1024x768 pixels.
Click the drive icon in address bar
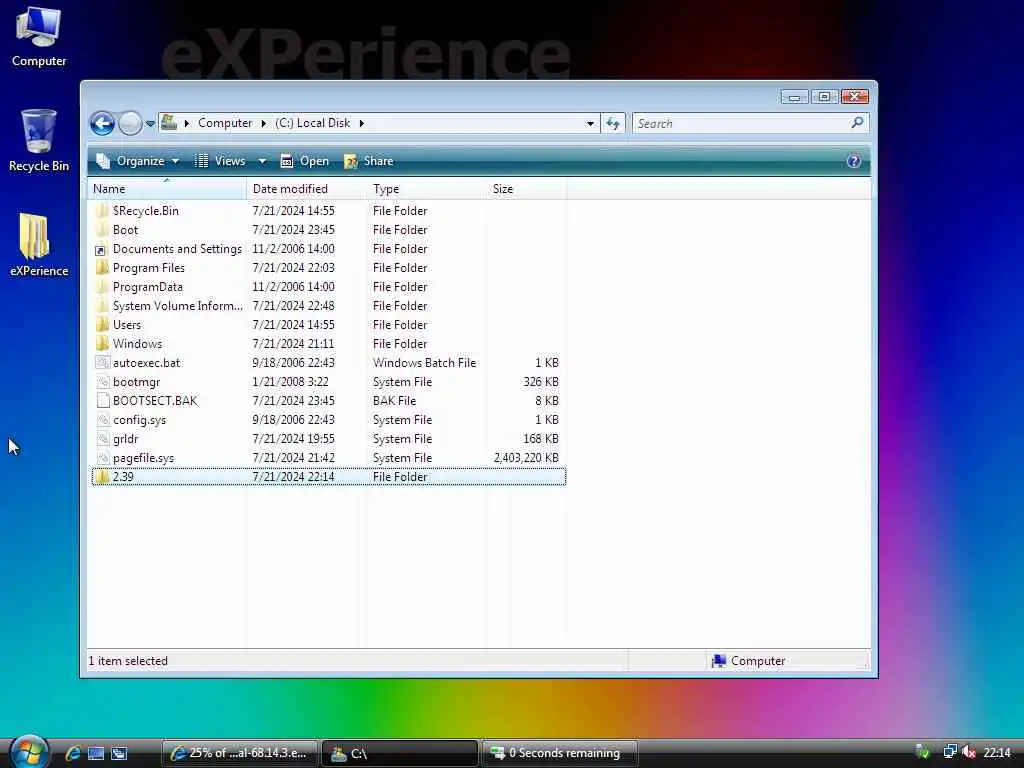(x=169, y=122)
